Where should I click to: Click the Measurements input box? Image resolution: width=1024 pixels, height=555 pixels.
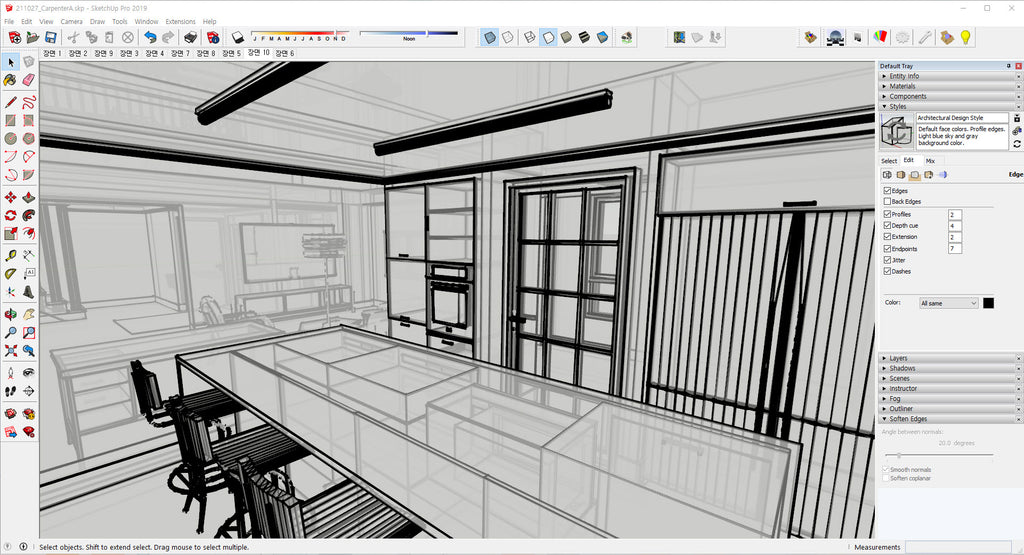point(958,547)
